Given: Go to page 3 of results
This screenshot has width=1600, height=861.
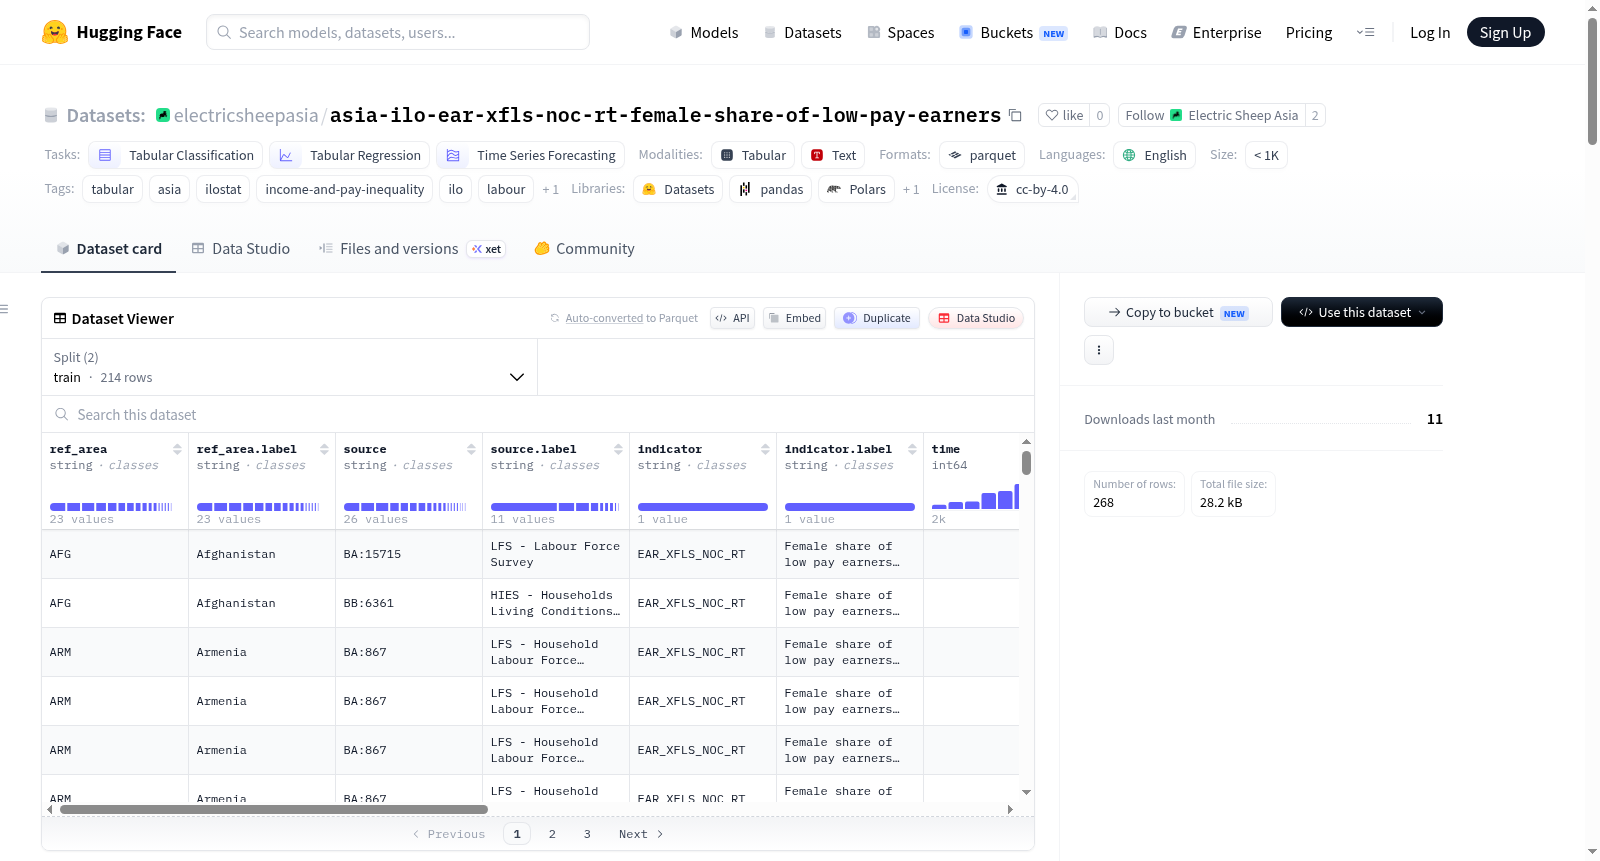Looking at the screenshot, I should 587,834.
